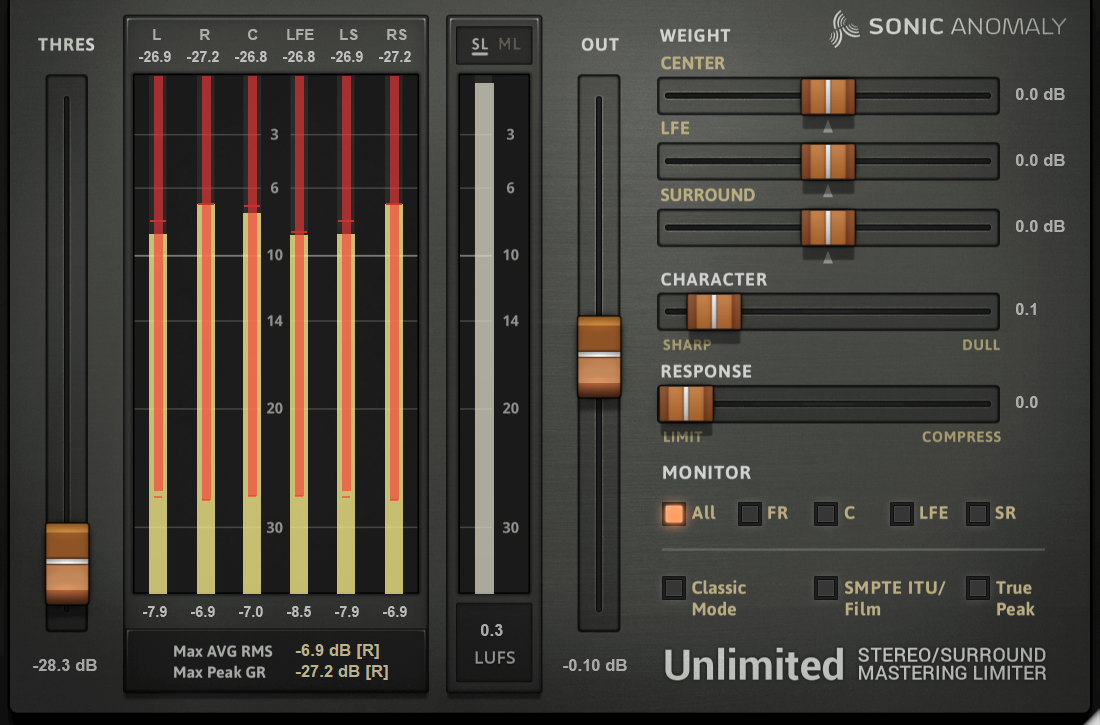Screen dimensions: 1100x725
Task: Enable the All monitor option
Action: coord(673,514)
